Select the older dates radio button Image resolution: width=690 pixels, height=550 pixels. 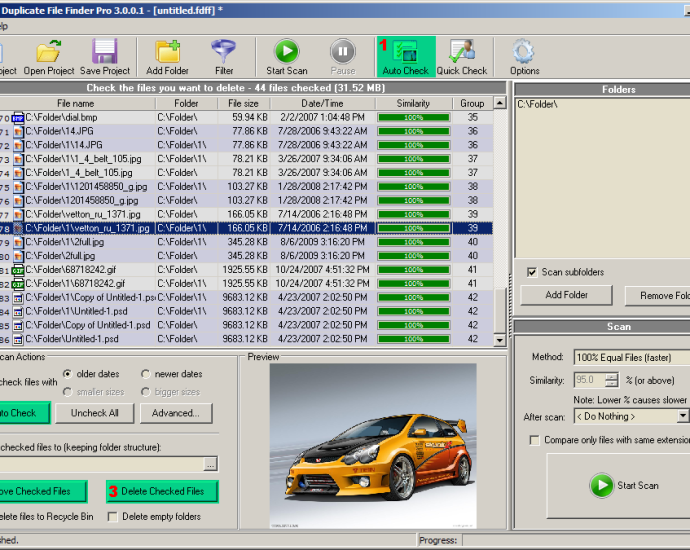(x=67, y=374)
